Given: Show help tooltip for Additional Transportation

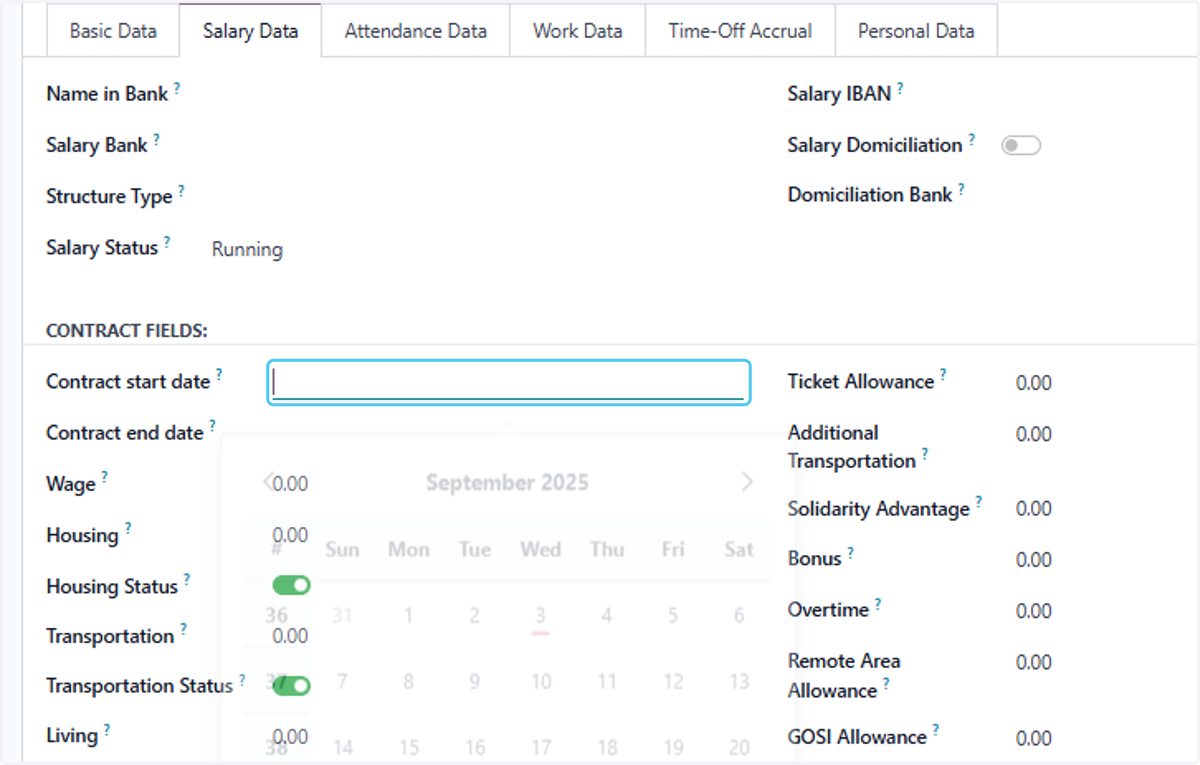Looking at the screenshot, I should pyautogui.click(x=924, y=455).
